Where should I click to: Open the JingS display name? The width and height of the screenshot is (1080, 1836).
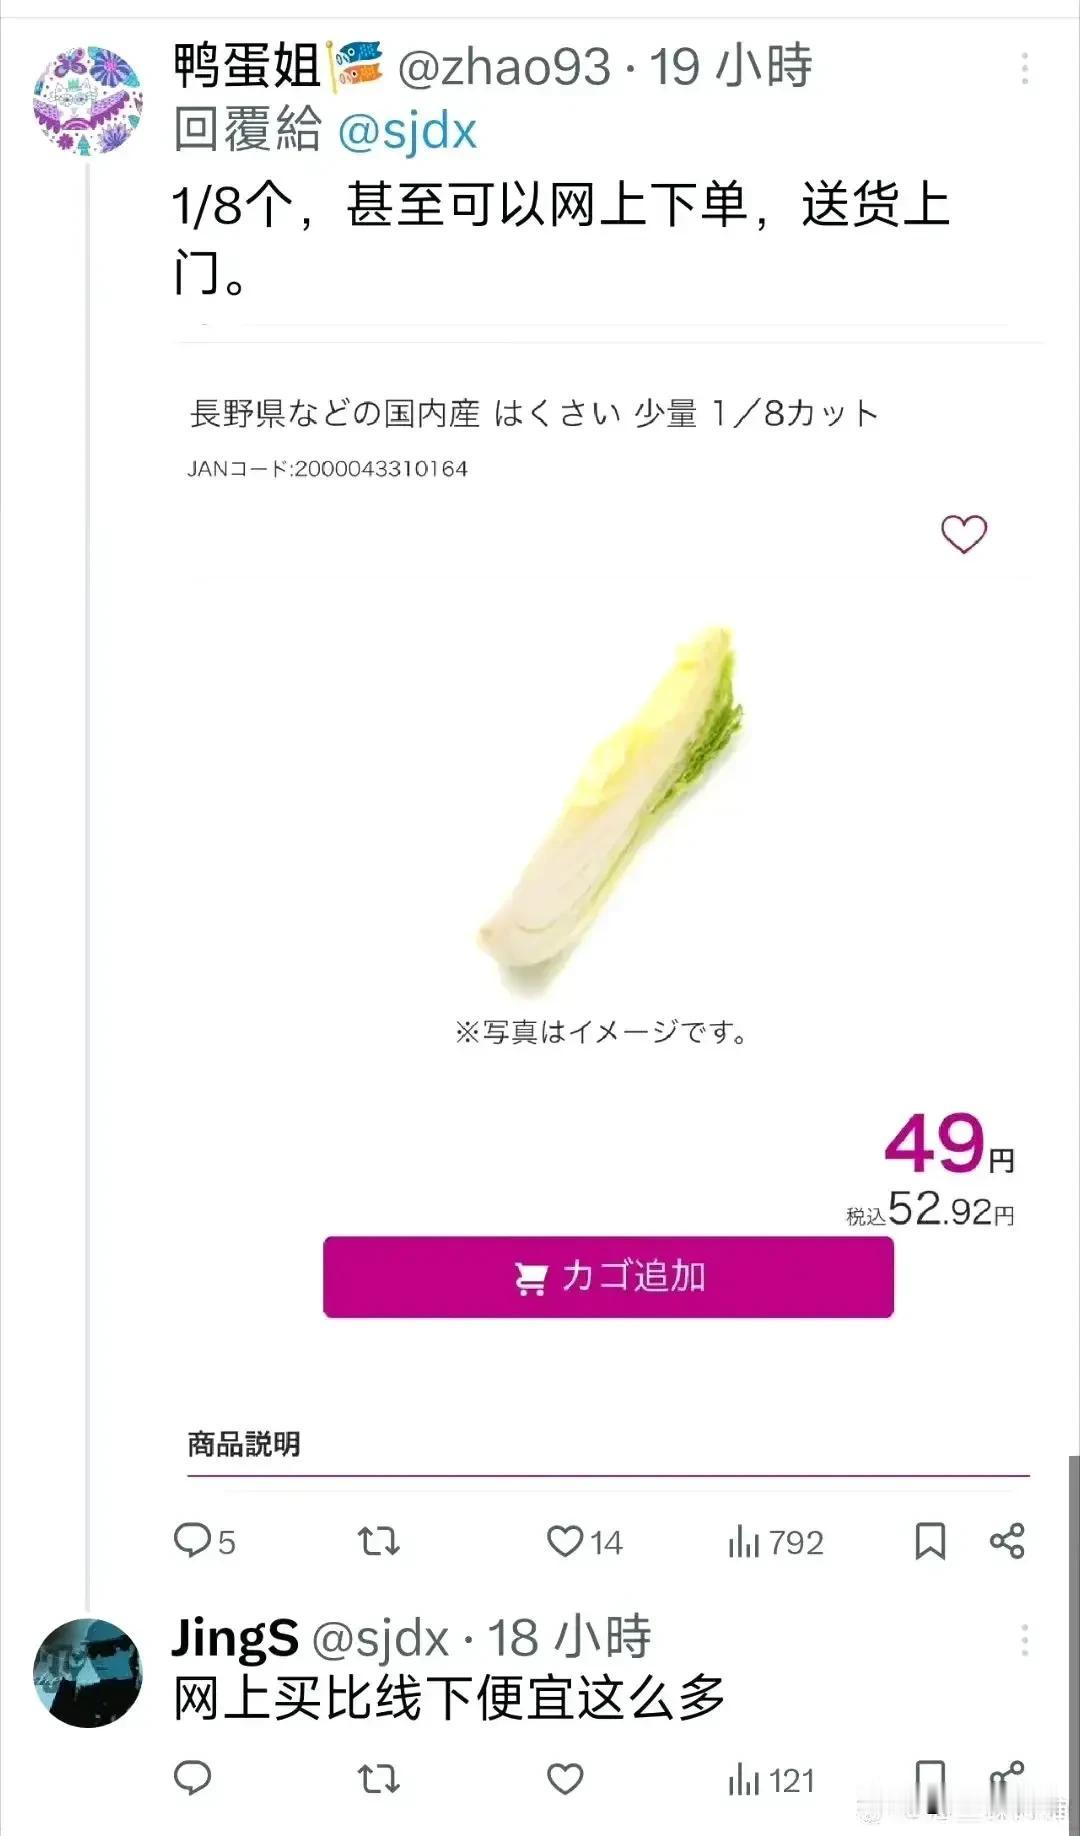(235, 1638)
